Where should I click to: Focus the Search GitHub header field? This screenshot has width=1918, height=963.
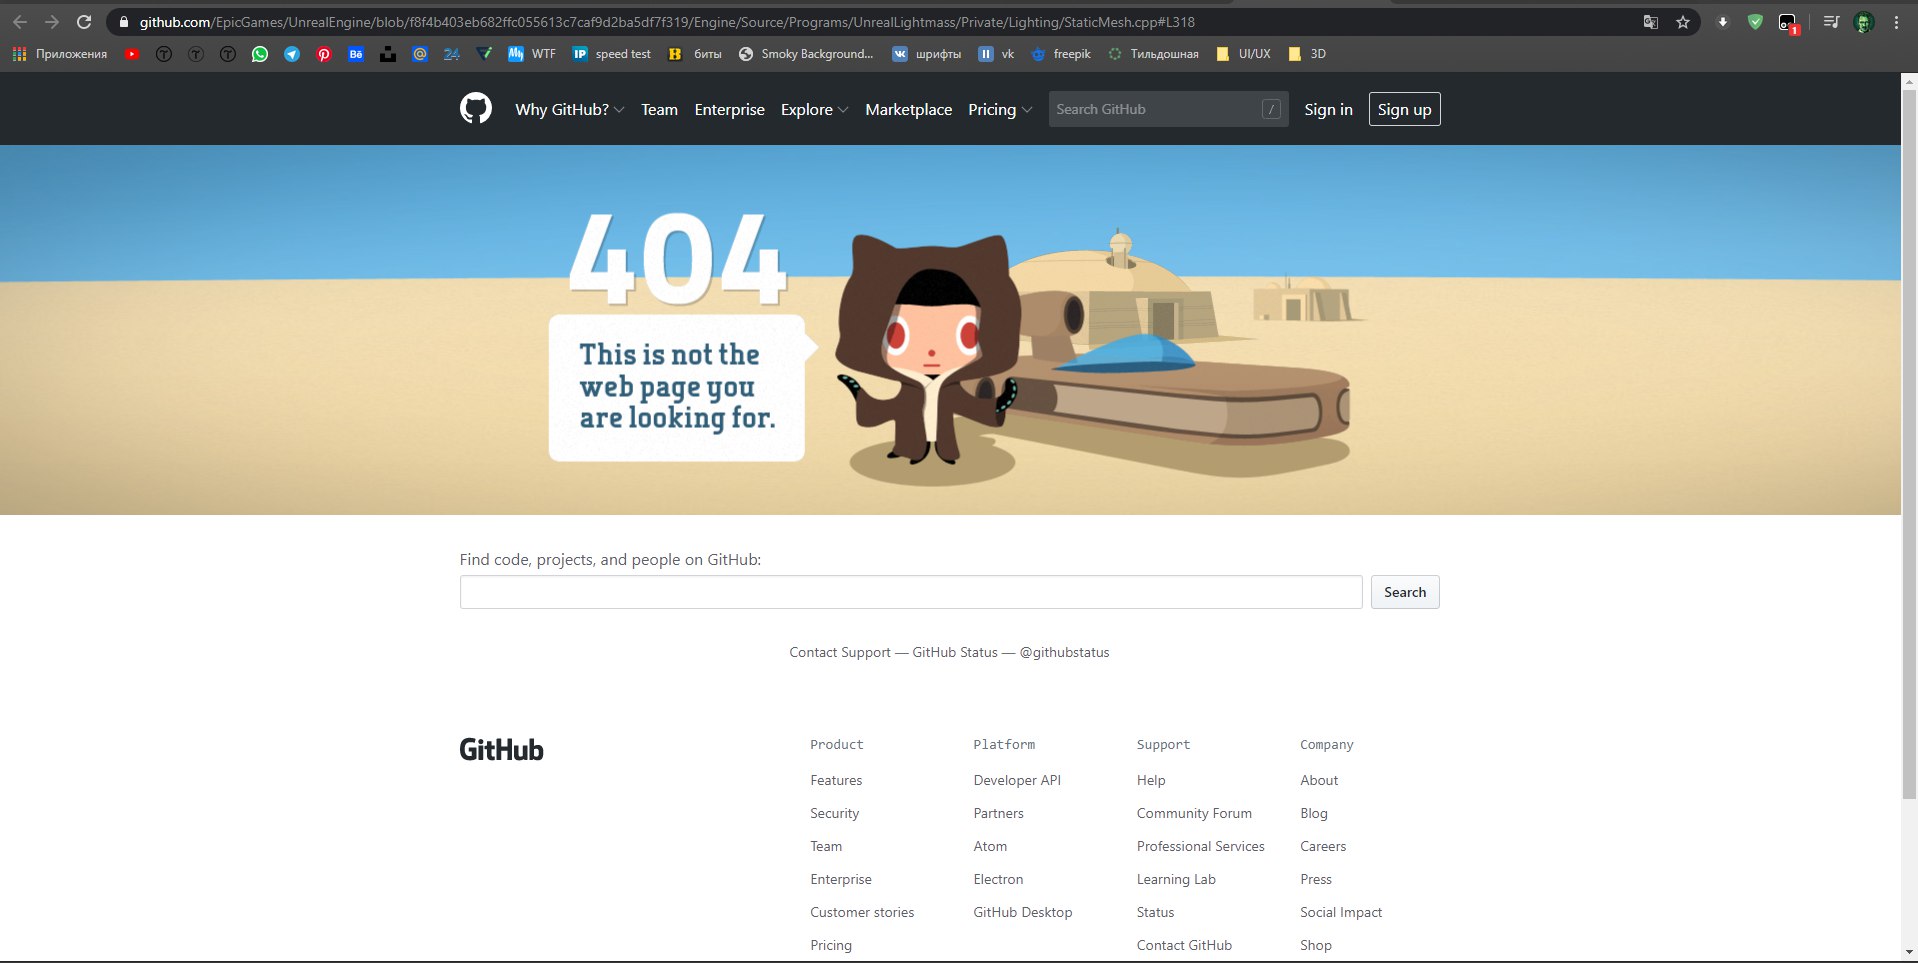point(1168,109)
